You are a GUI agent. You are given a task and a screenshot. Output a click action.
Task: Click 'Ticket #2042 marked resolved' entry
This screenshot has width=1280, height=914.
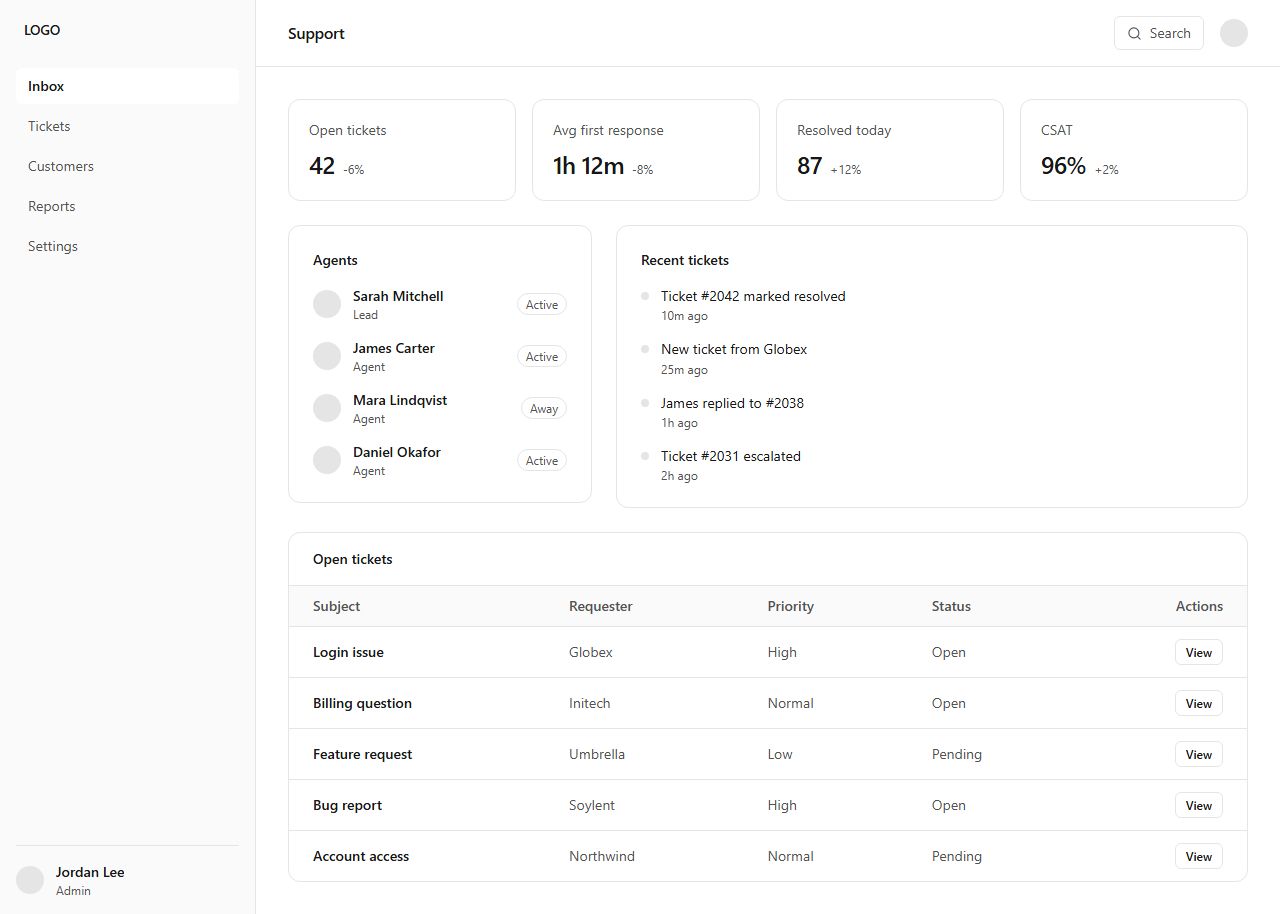tap(753, 296)
